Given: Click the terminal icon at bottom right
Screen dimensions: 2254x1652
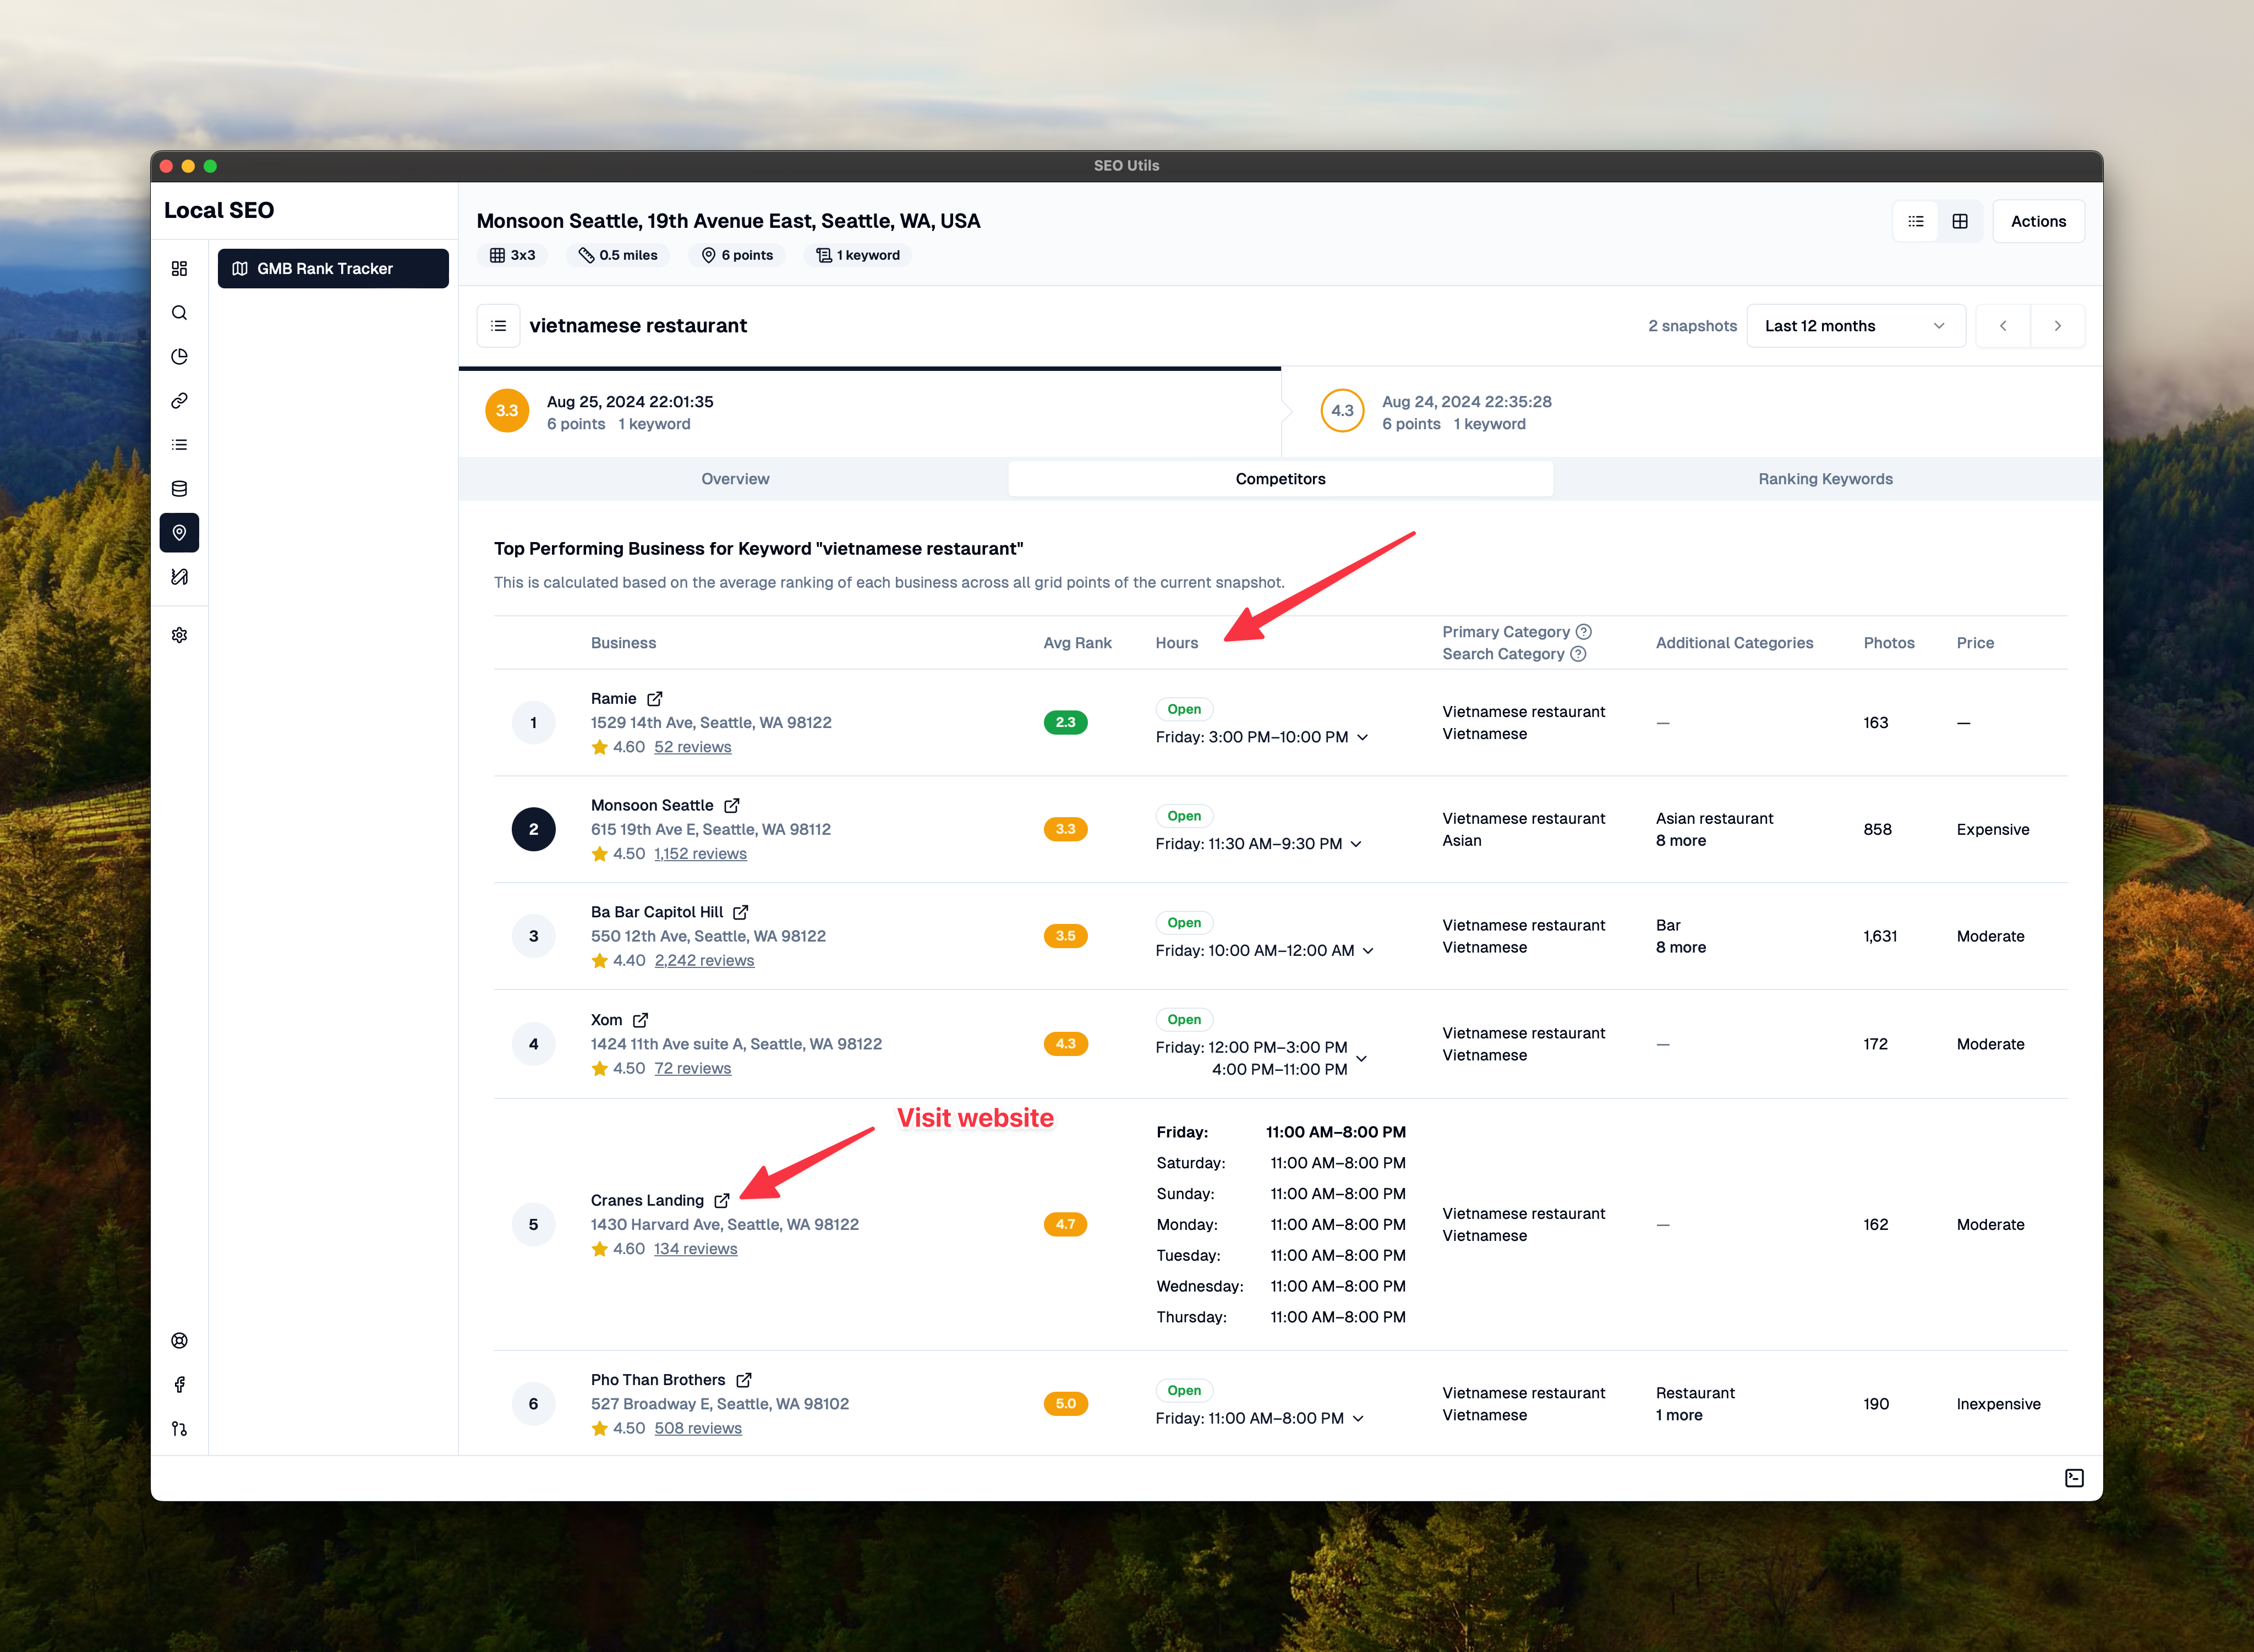Looking at the screenshot, I should 2074,1478.
